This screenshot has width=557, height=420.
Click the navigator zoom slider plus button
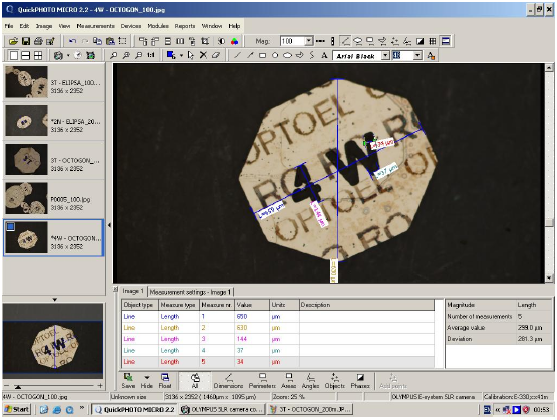click(x=100, y=386)
